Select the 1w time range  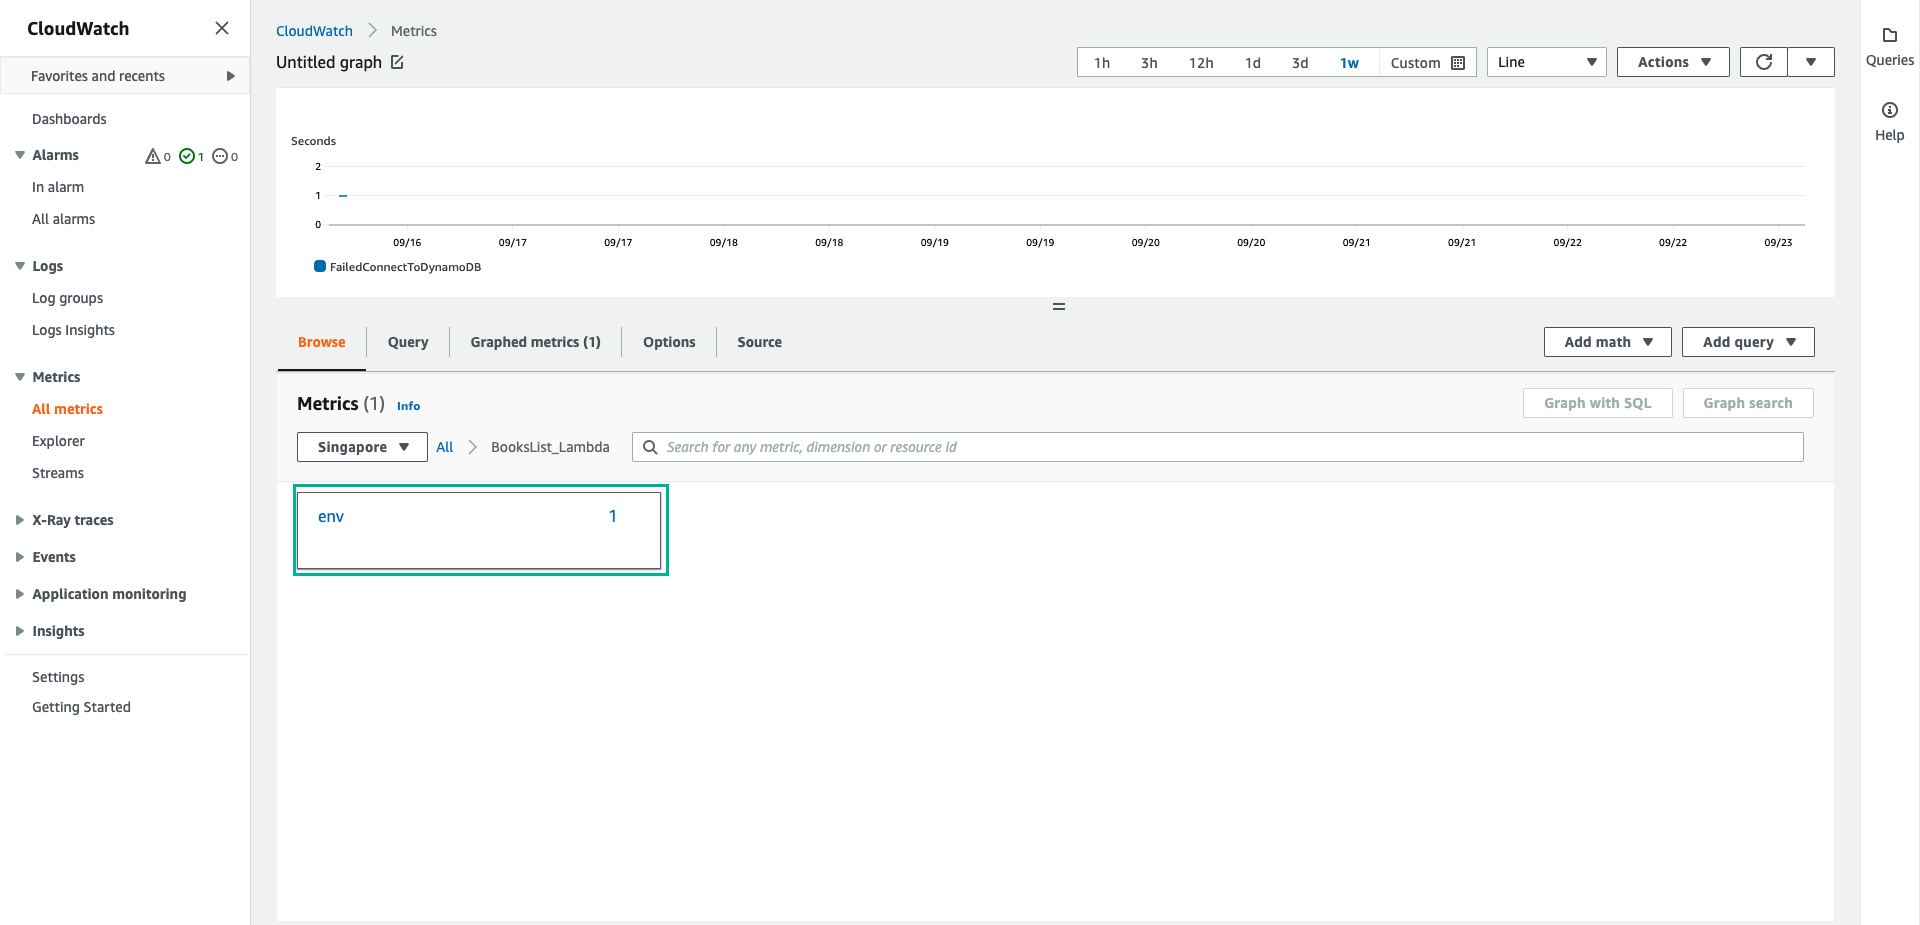(x=1349, y=63)
